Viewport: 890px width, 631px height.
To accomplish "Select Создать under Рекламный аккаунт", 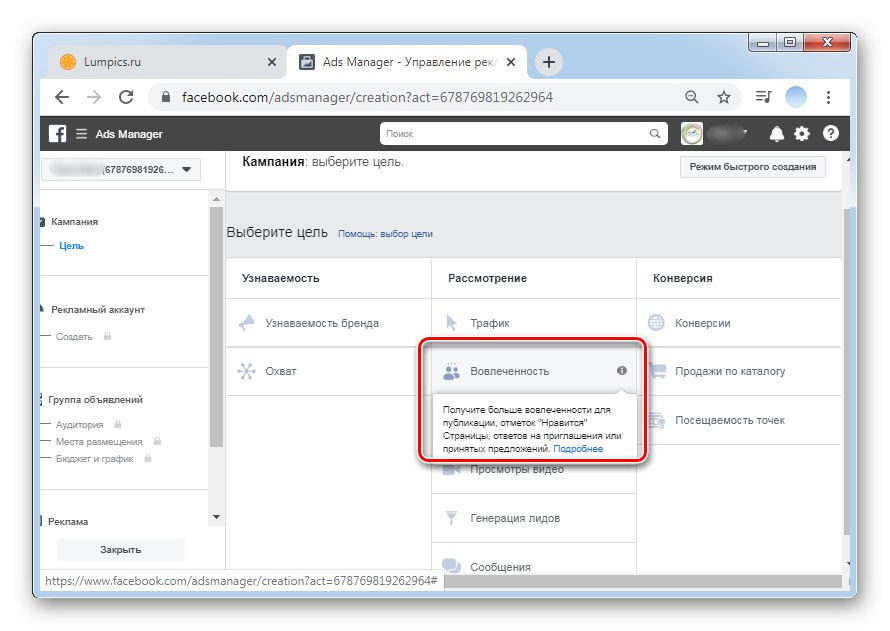I will coord(74,336).
